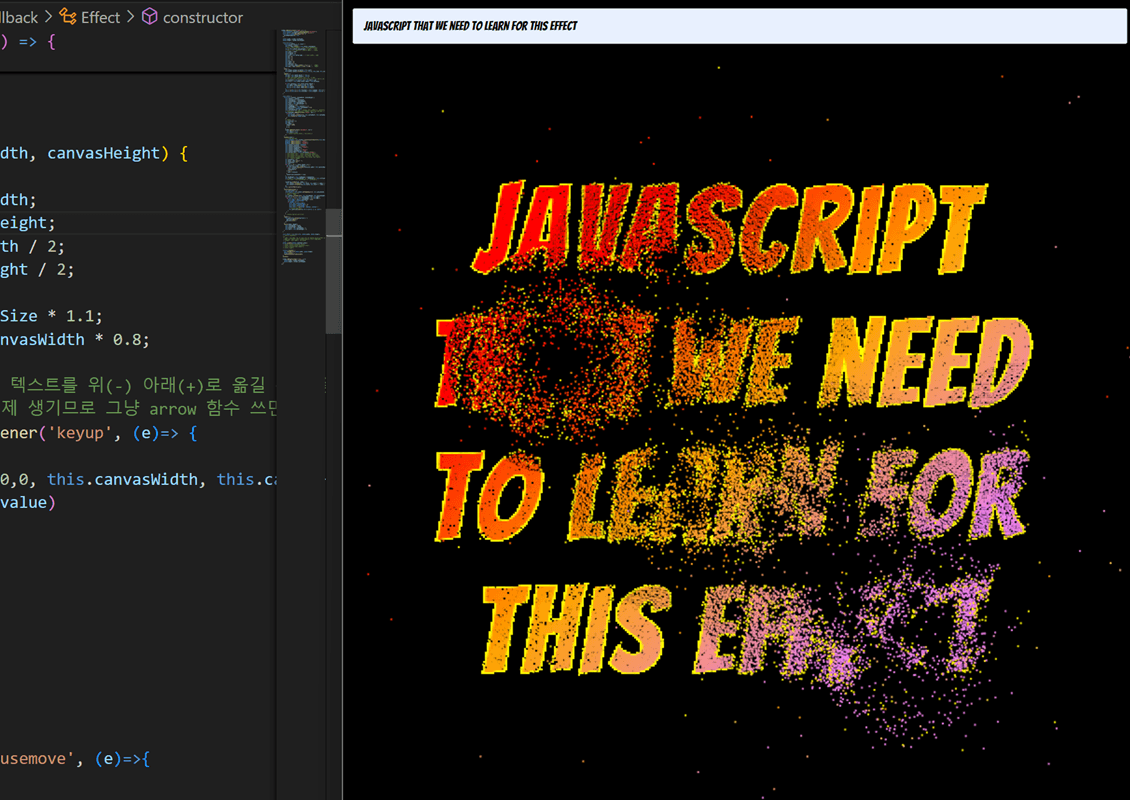The image size is (1130, 800).
Task: Focus the text input above the canvas
Action: click(739, 26)
